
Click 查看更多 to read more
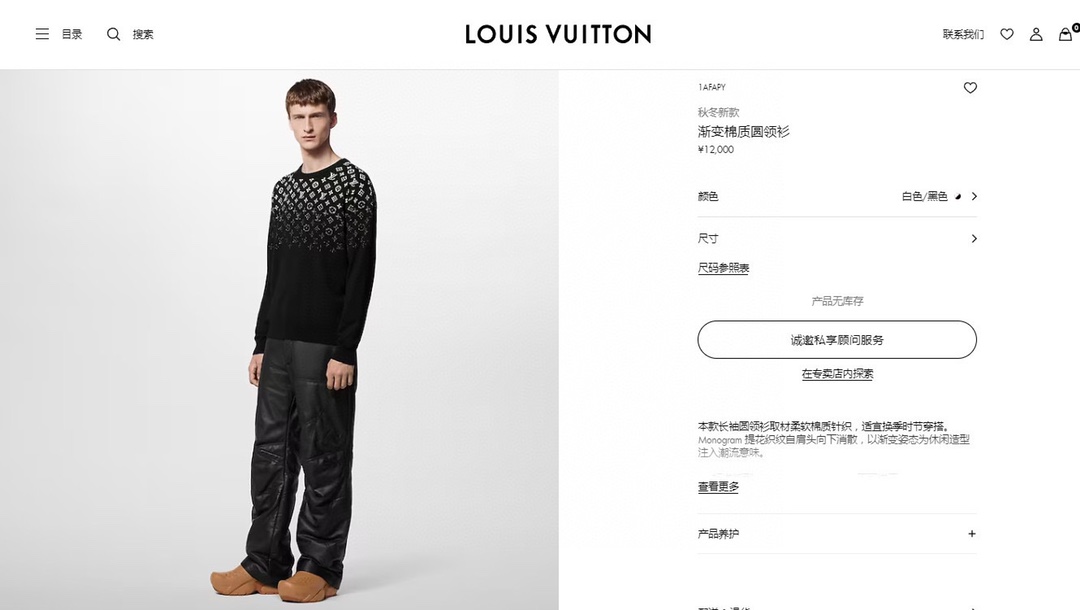[718, 487]
